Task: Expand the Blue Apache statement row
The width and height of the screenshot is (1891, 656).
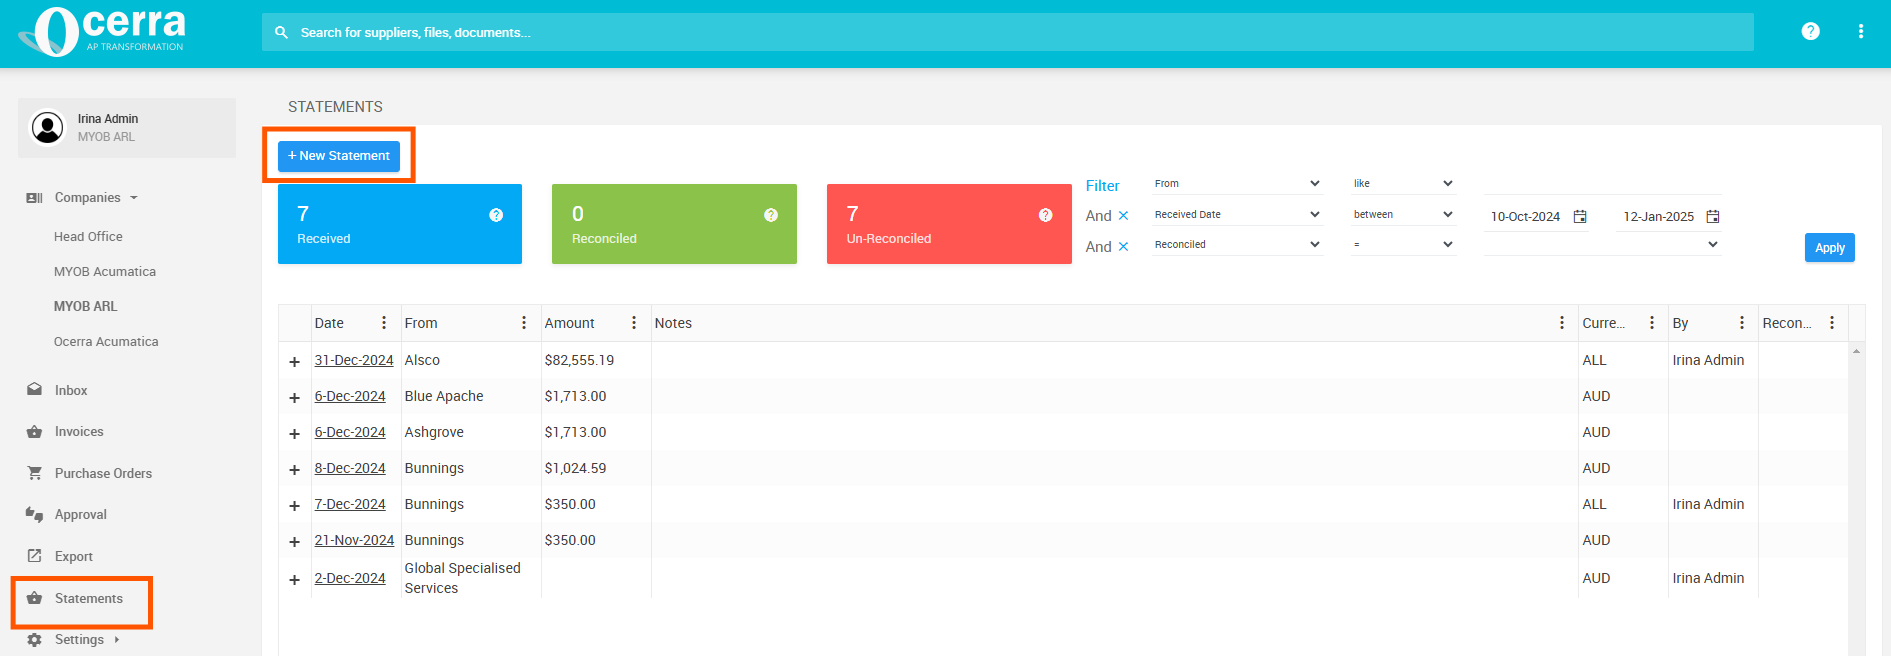Action: tap(294, 398)
